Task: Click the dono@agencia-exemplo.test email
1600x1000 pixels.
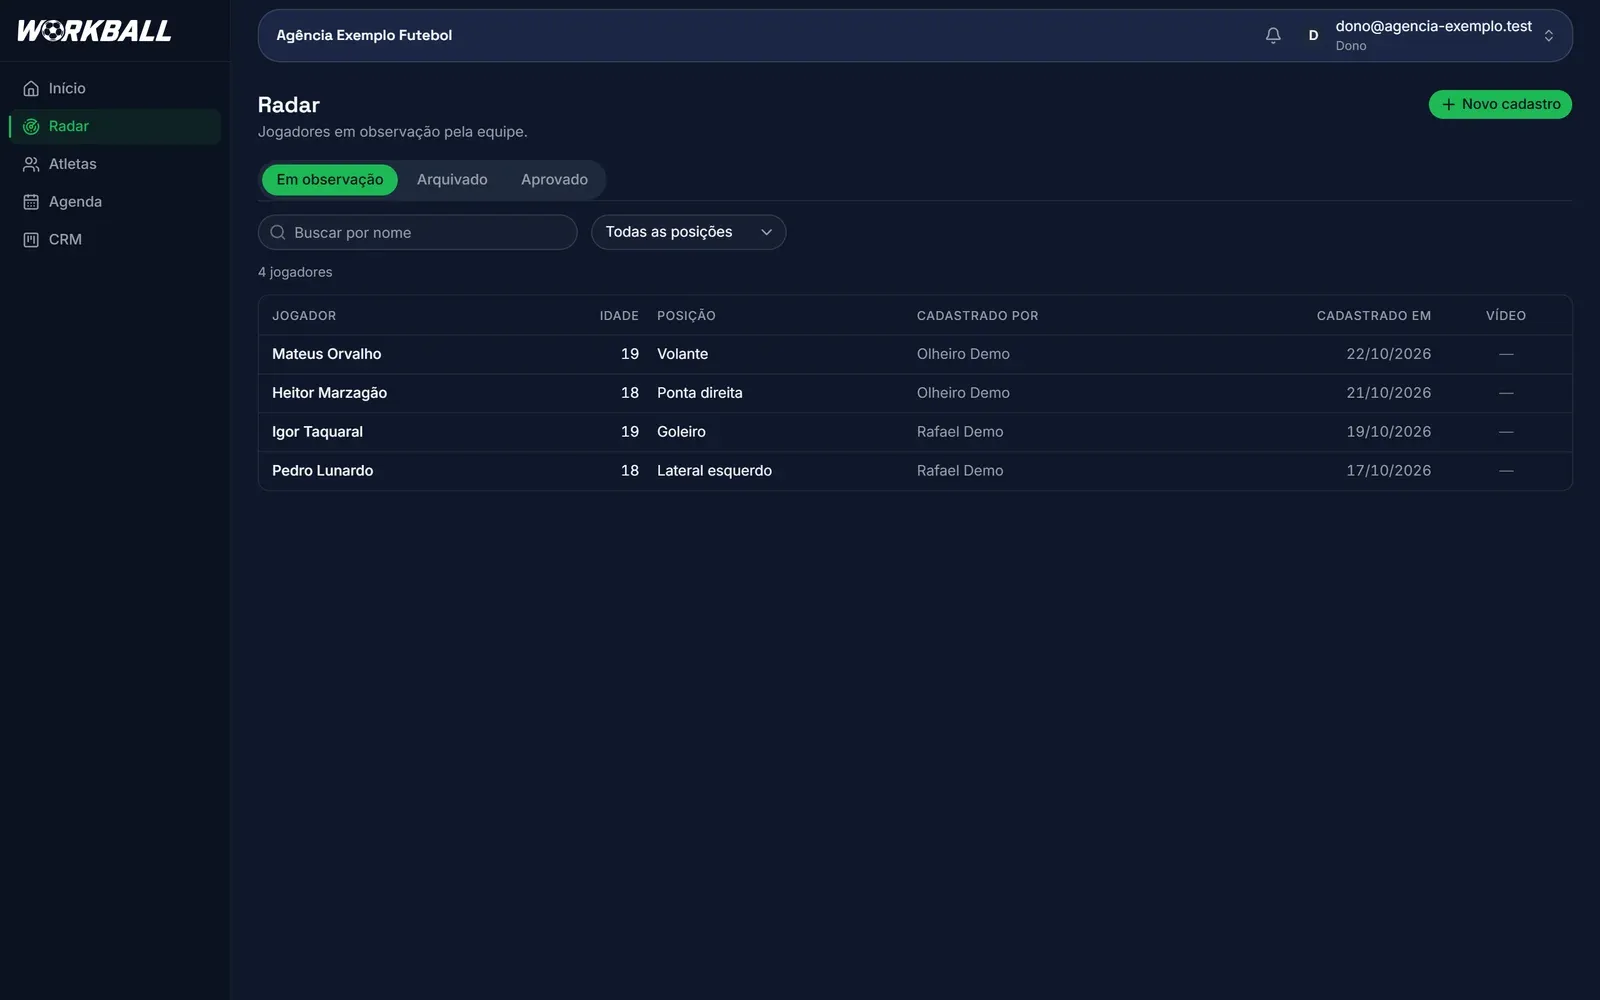Action: pos(1433,26)
